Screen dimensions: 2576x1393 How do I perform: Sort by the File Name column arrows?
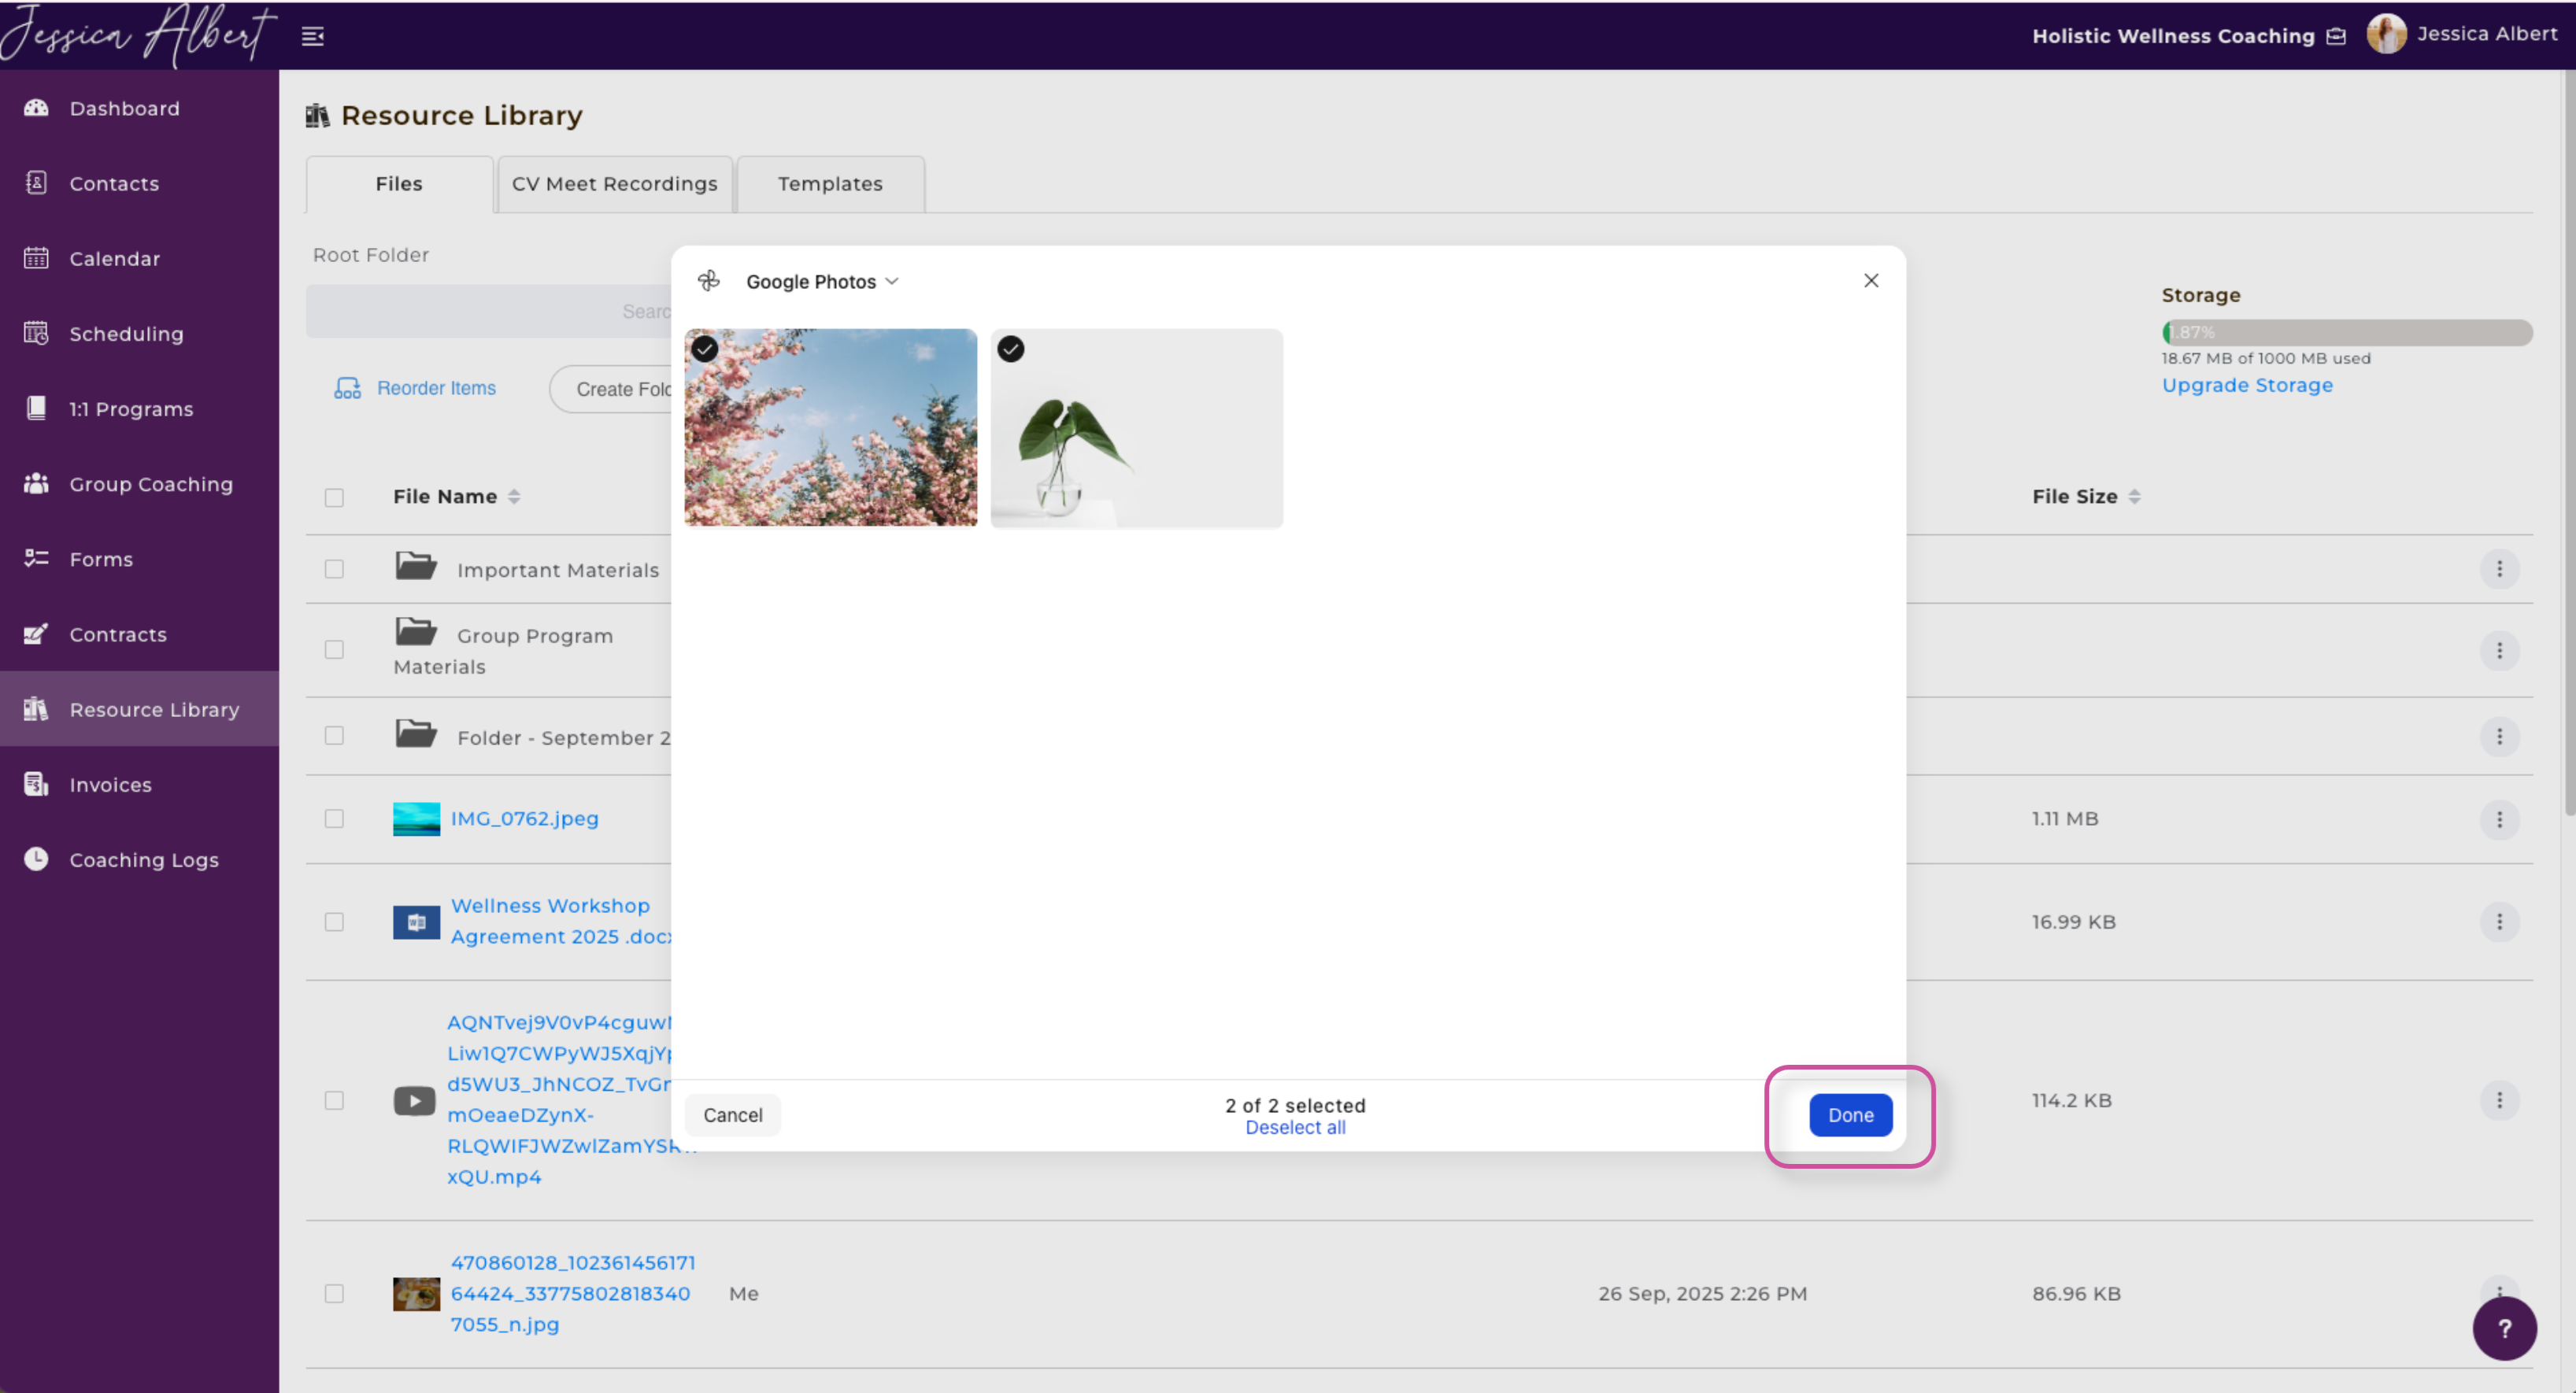tap(514, 497)
